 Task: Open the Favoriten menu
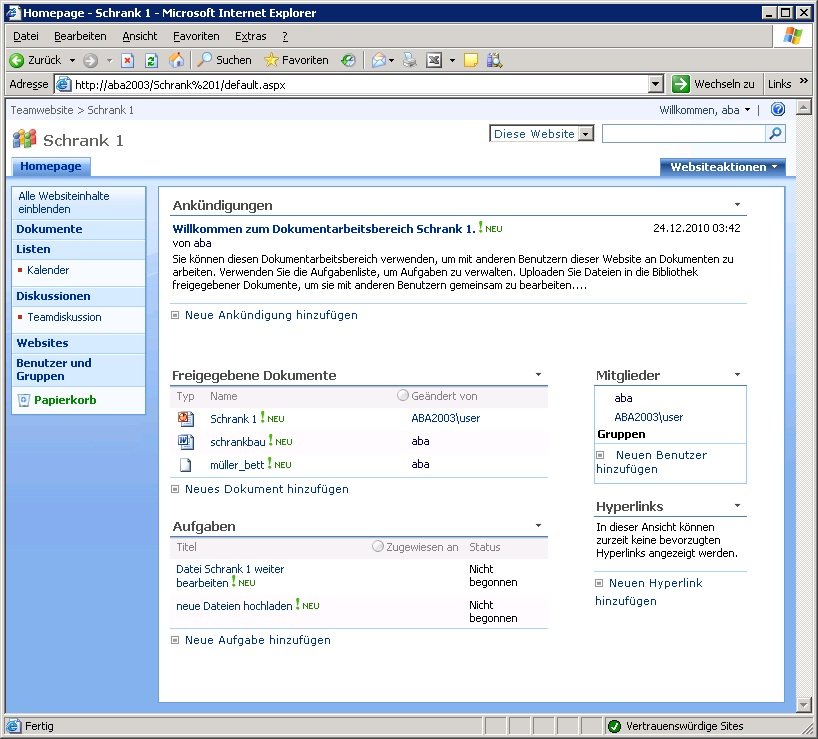pyautogui.click(x=196, y=36)
